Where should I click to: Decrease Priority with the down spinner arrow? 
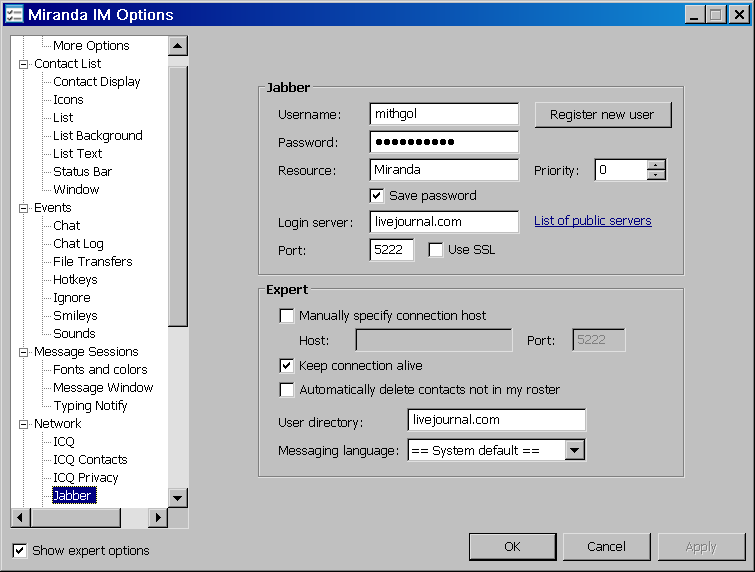(x=656, y=175)
